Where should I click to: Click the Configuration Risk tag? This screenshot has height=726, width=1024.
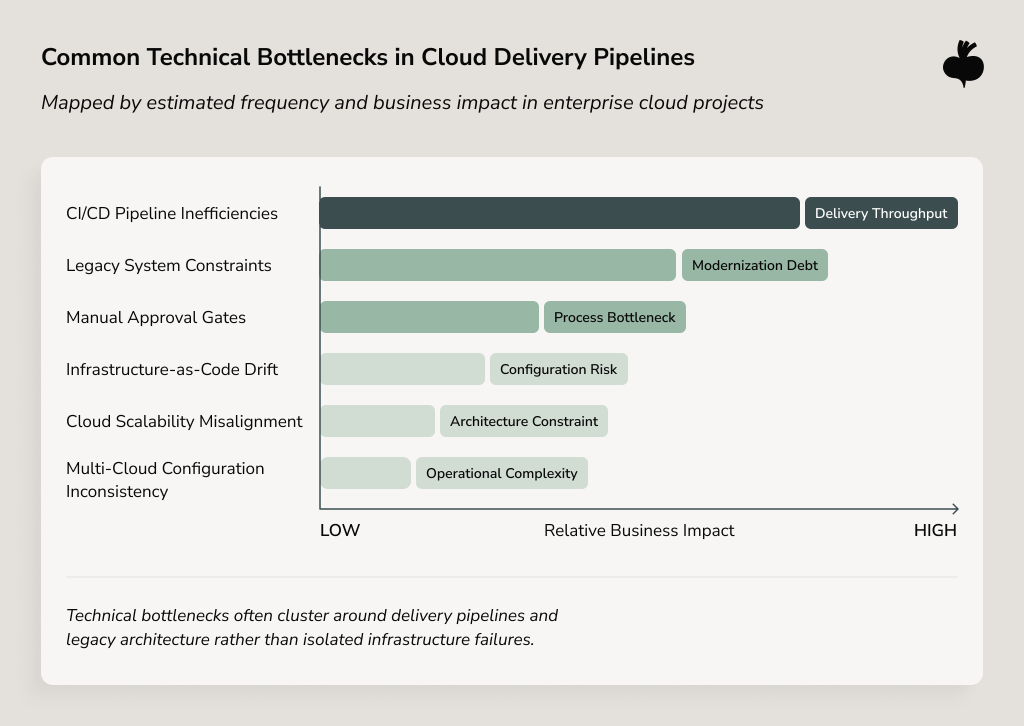(558, 369)
